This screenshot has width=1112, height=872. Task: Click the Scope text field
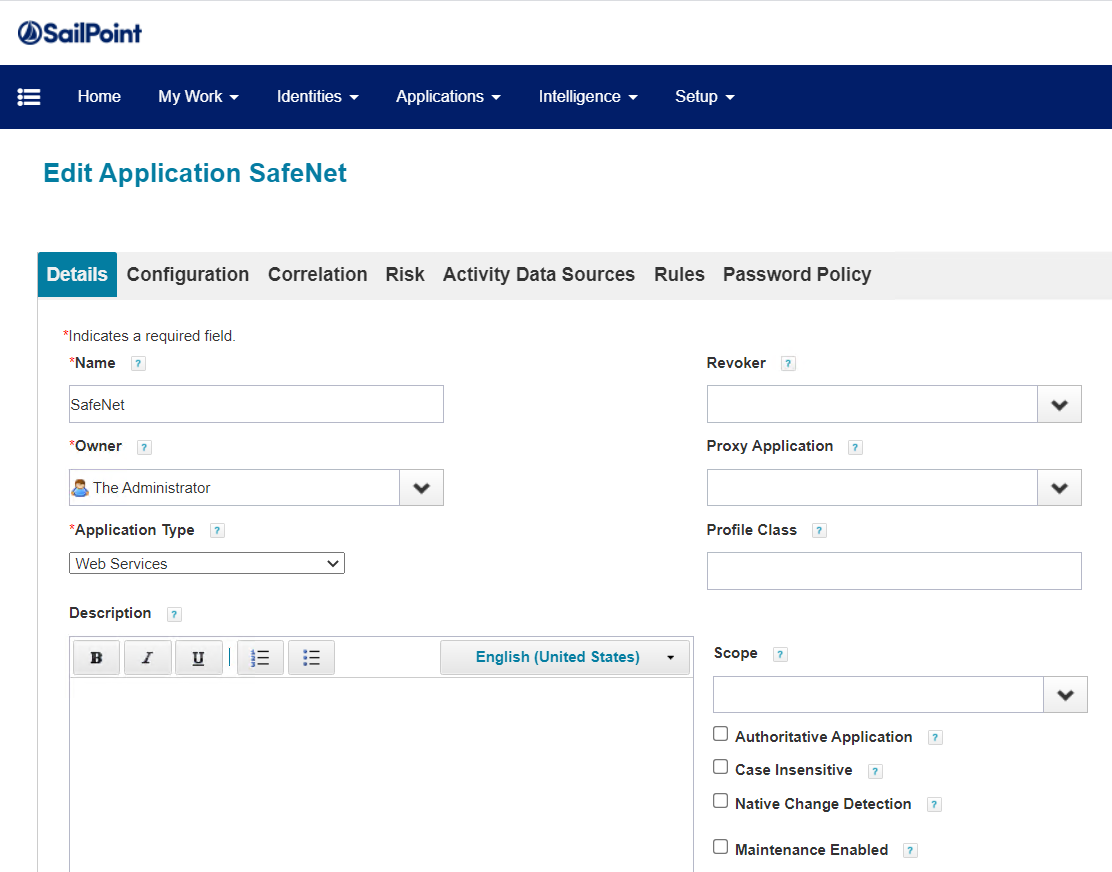(878, 695)
